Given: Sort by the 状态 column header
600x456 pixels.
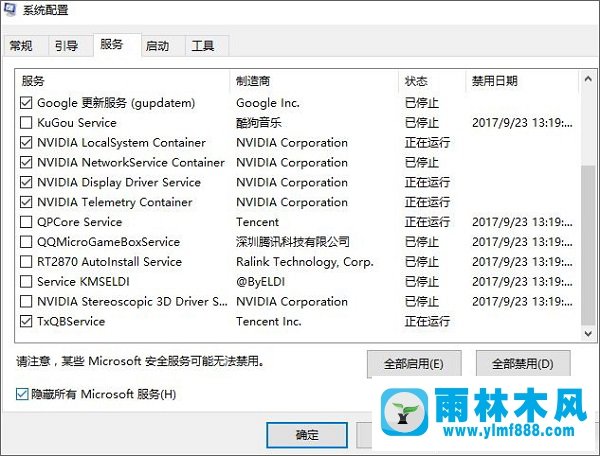Looking at the screenshot, I should (432, 81).
